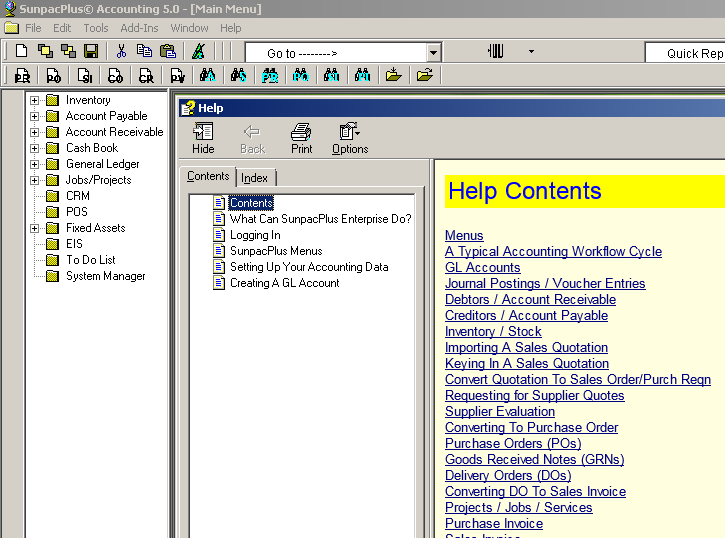Select To Do List in the tree
The width and height of the screenshot is (725, 538).
click(x=91, y=260)
